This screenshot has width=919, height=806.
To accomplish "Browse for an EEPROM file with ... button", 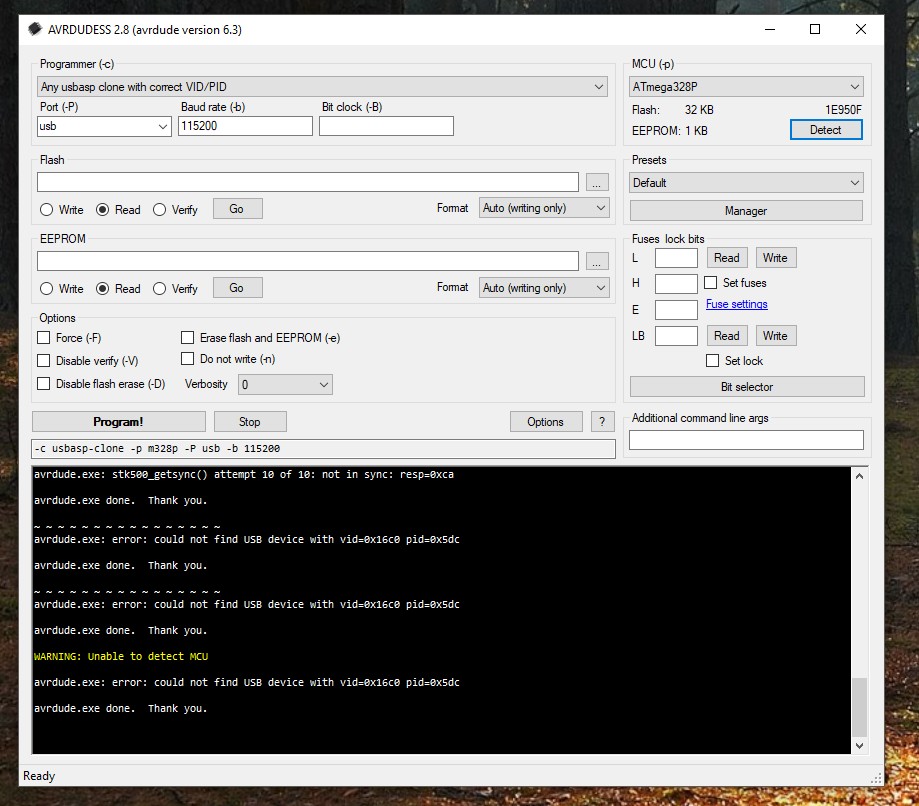I will coord(597,261).
